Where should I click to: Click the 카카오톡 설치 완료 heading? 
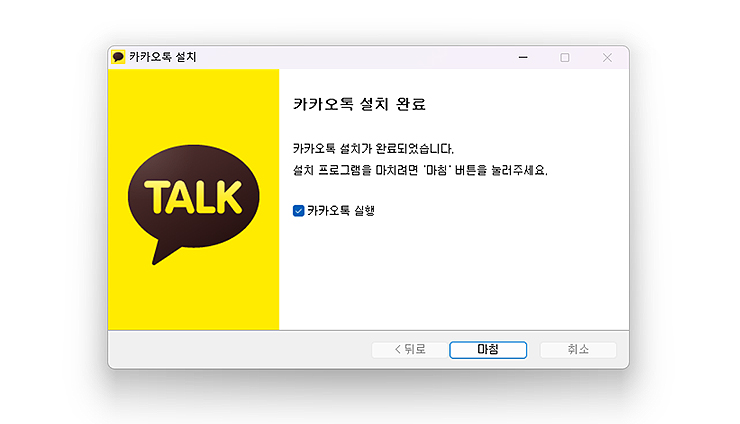click(x=360, y=104)
